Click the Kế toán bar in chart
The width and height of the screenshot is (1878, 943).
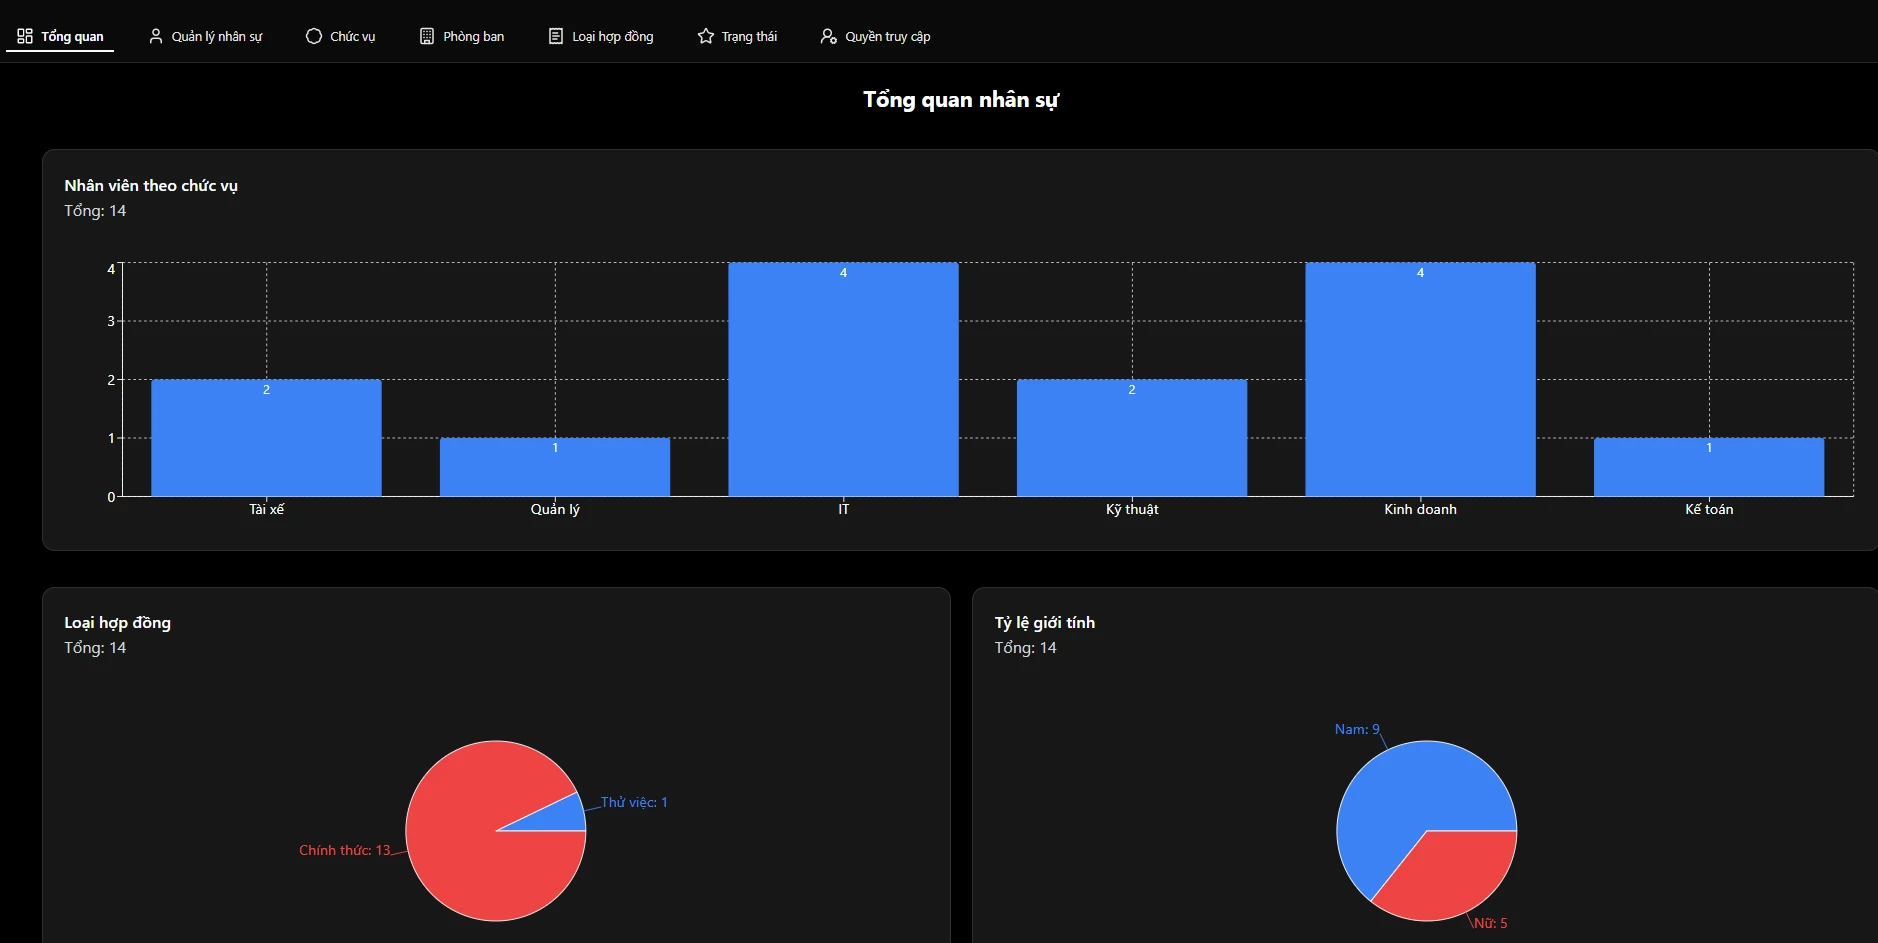1709,467
